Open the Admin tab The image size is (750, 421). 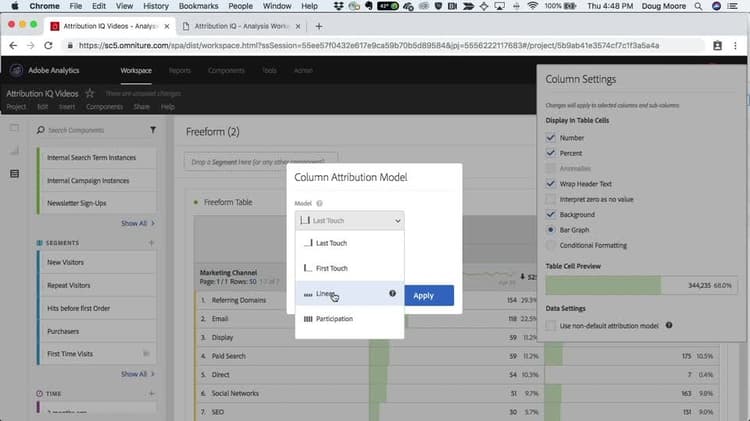coord(303,70)
